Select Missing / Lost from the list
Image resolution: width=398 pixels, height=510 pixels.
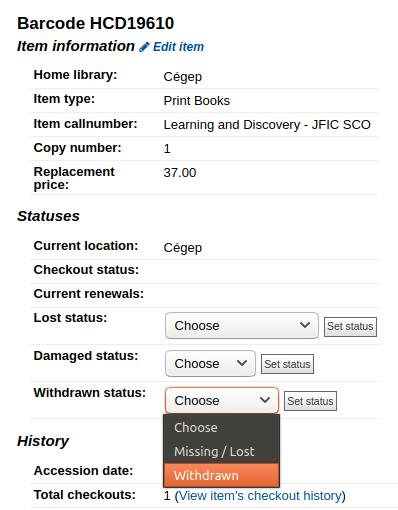click(x=221, y=451)
